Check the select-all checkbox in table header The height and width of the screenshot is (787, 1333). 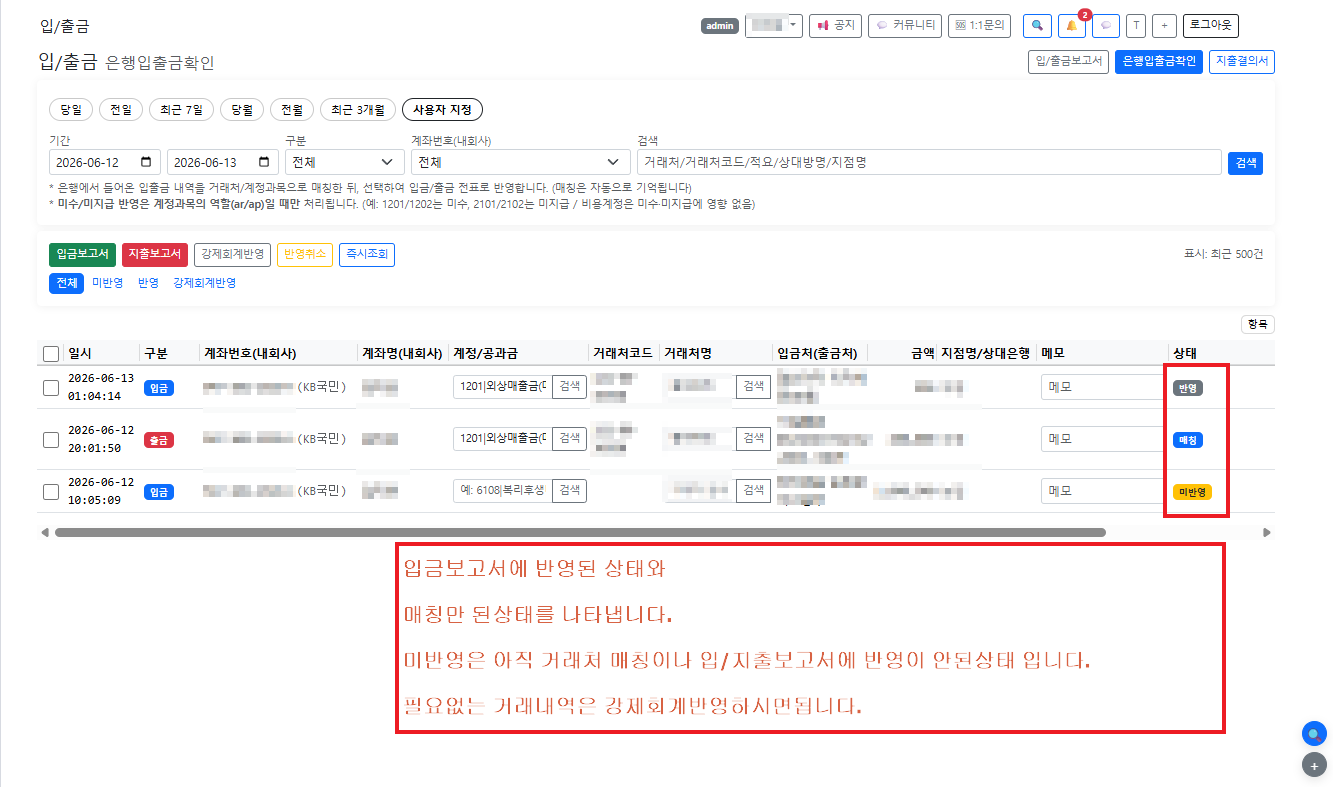[x=51, y=353]
